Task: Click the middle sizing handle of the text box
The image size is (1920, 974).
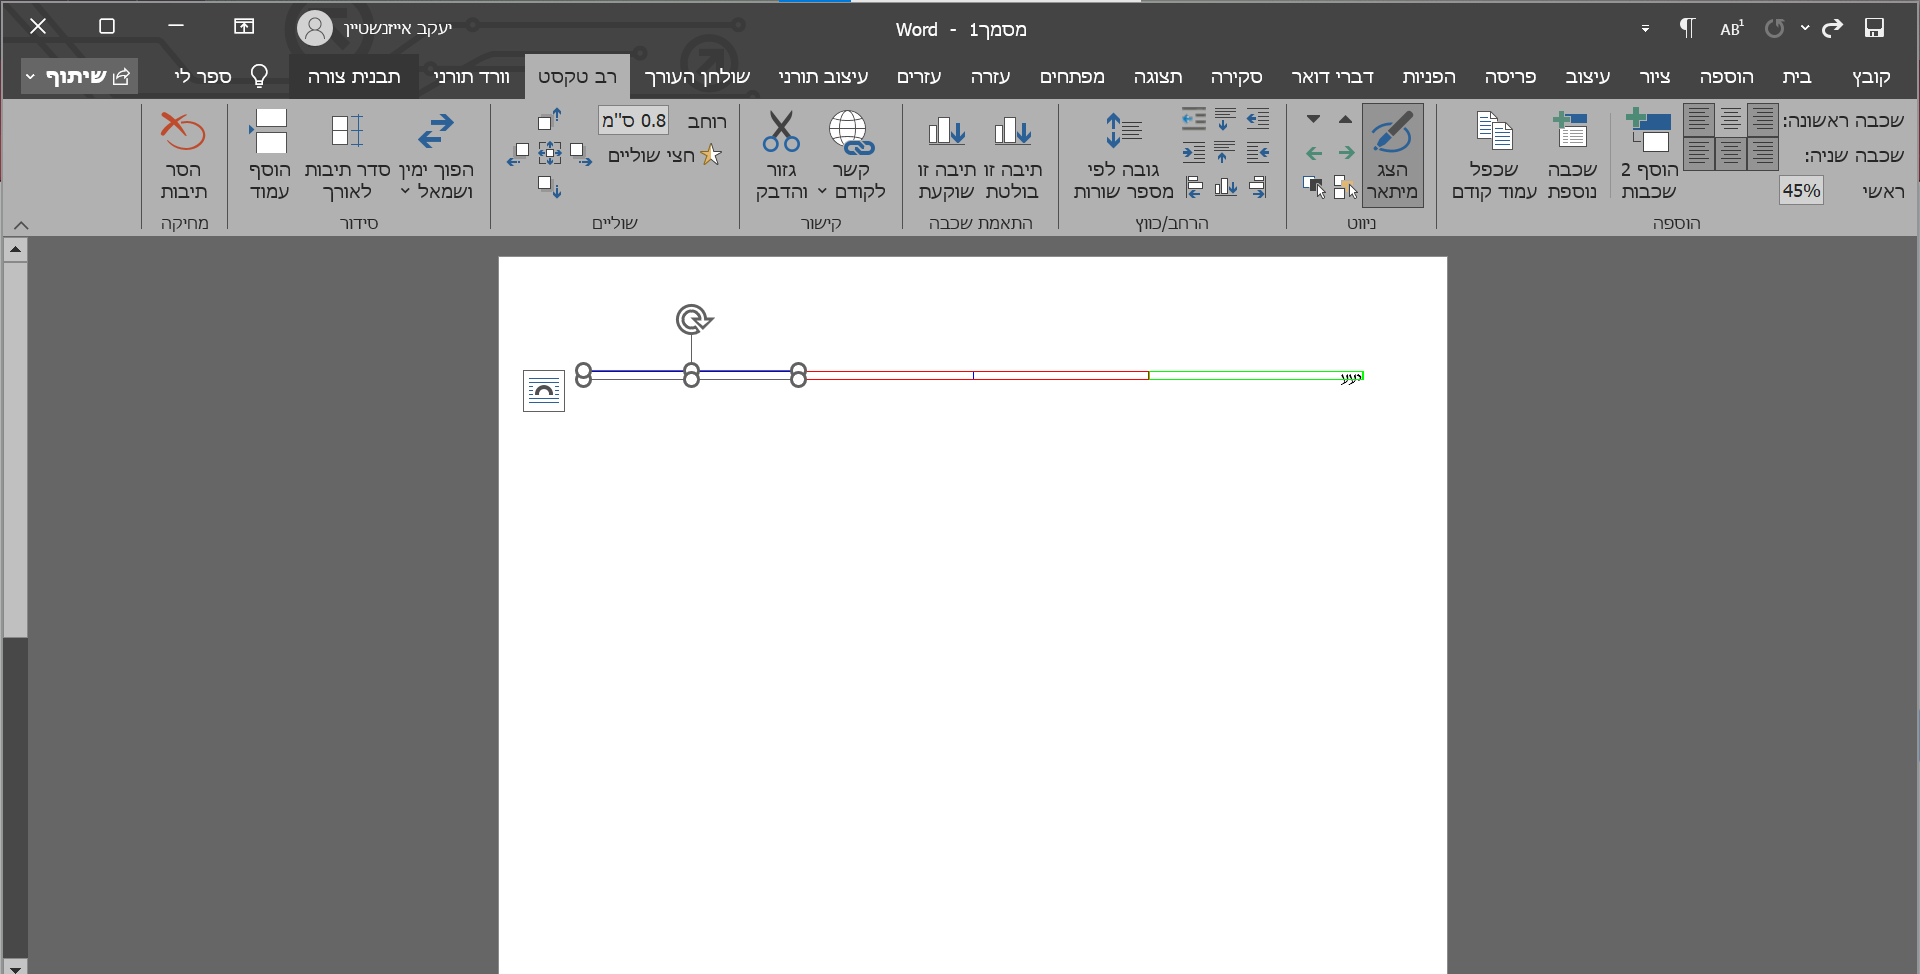Action: click(x=691, y=375)
